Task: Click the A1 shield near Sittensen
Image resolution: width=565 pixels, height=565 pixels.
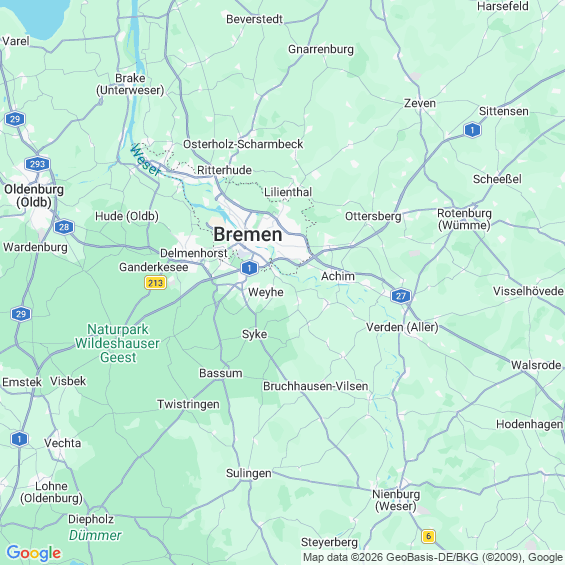Action: pos(472,130)
